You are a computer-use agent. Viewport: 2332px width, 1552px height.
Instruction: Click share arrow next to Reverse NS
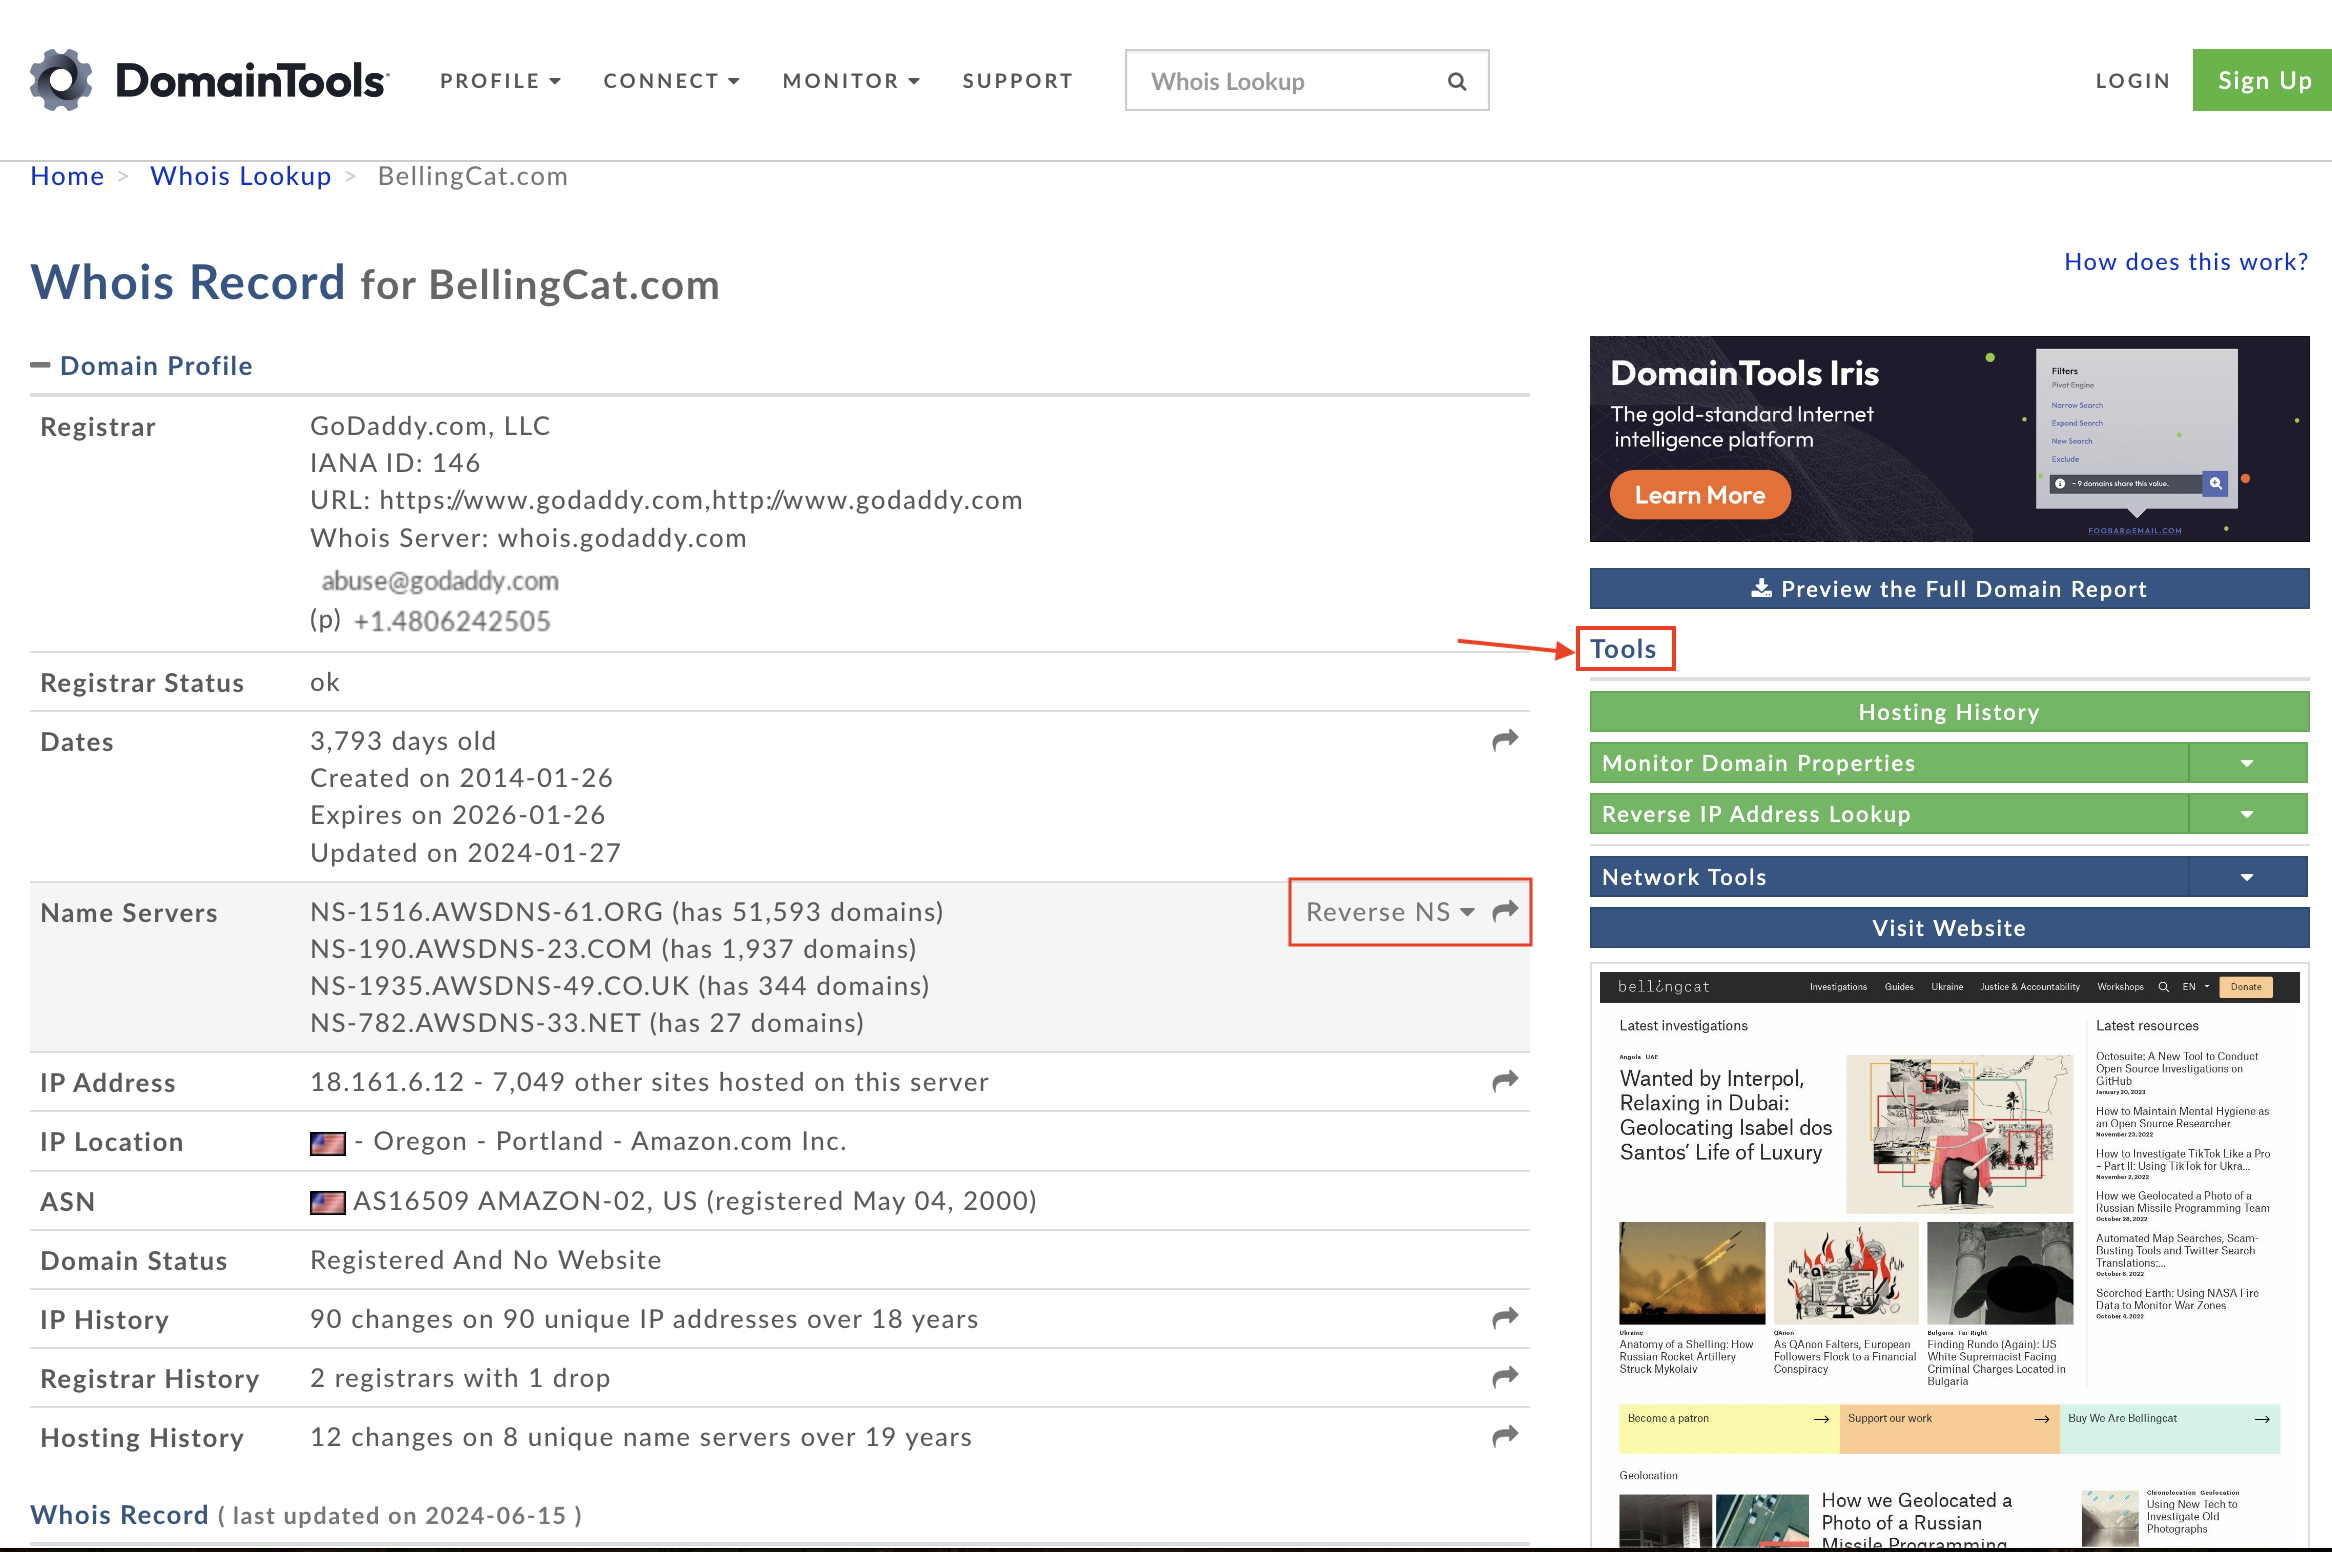pyautogui.click(x=1505, y=911)
